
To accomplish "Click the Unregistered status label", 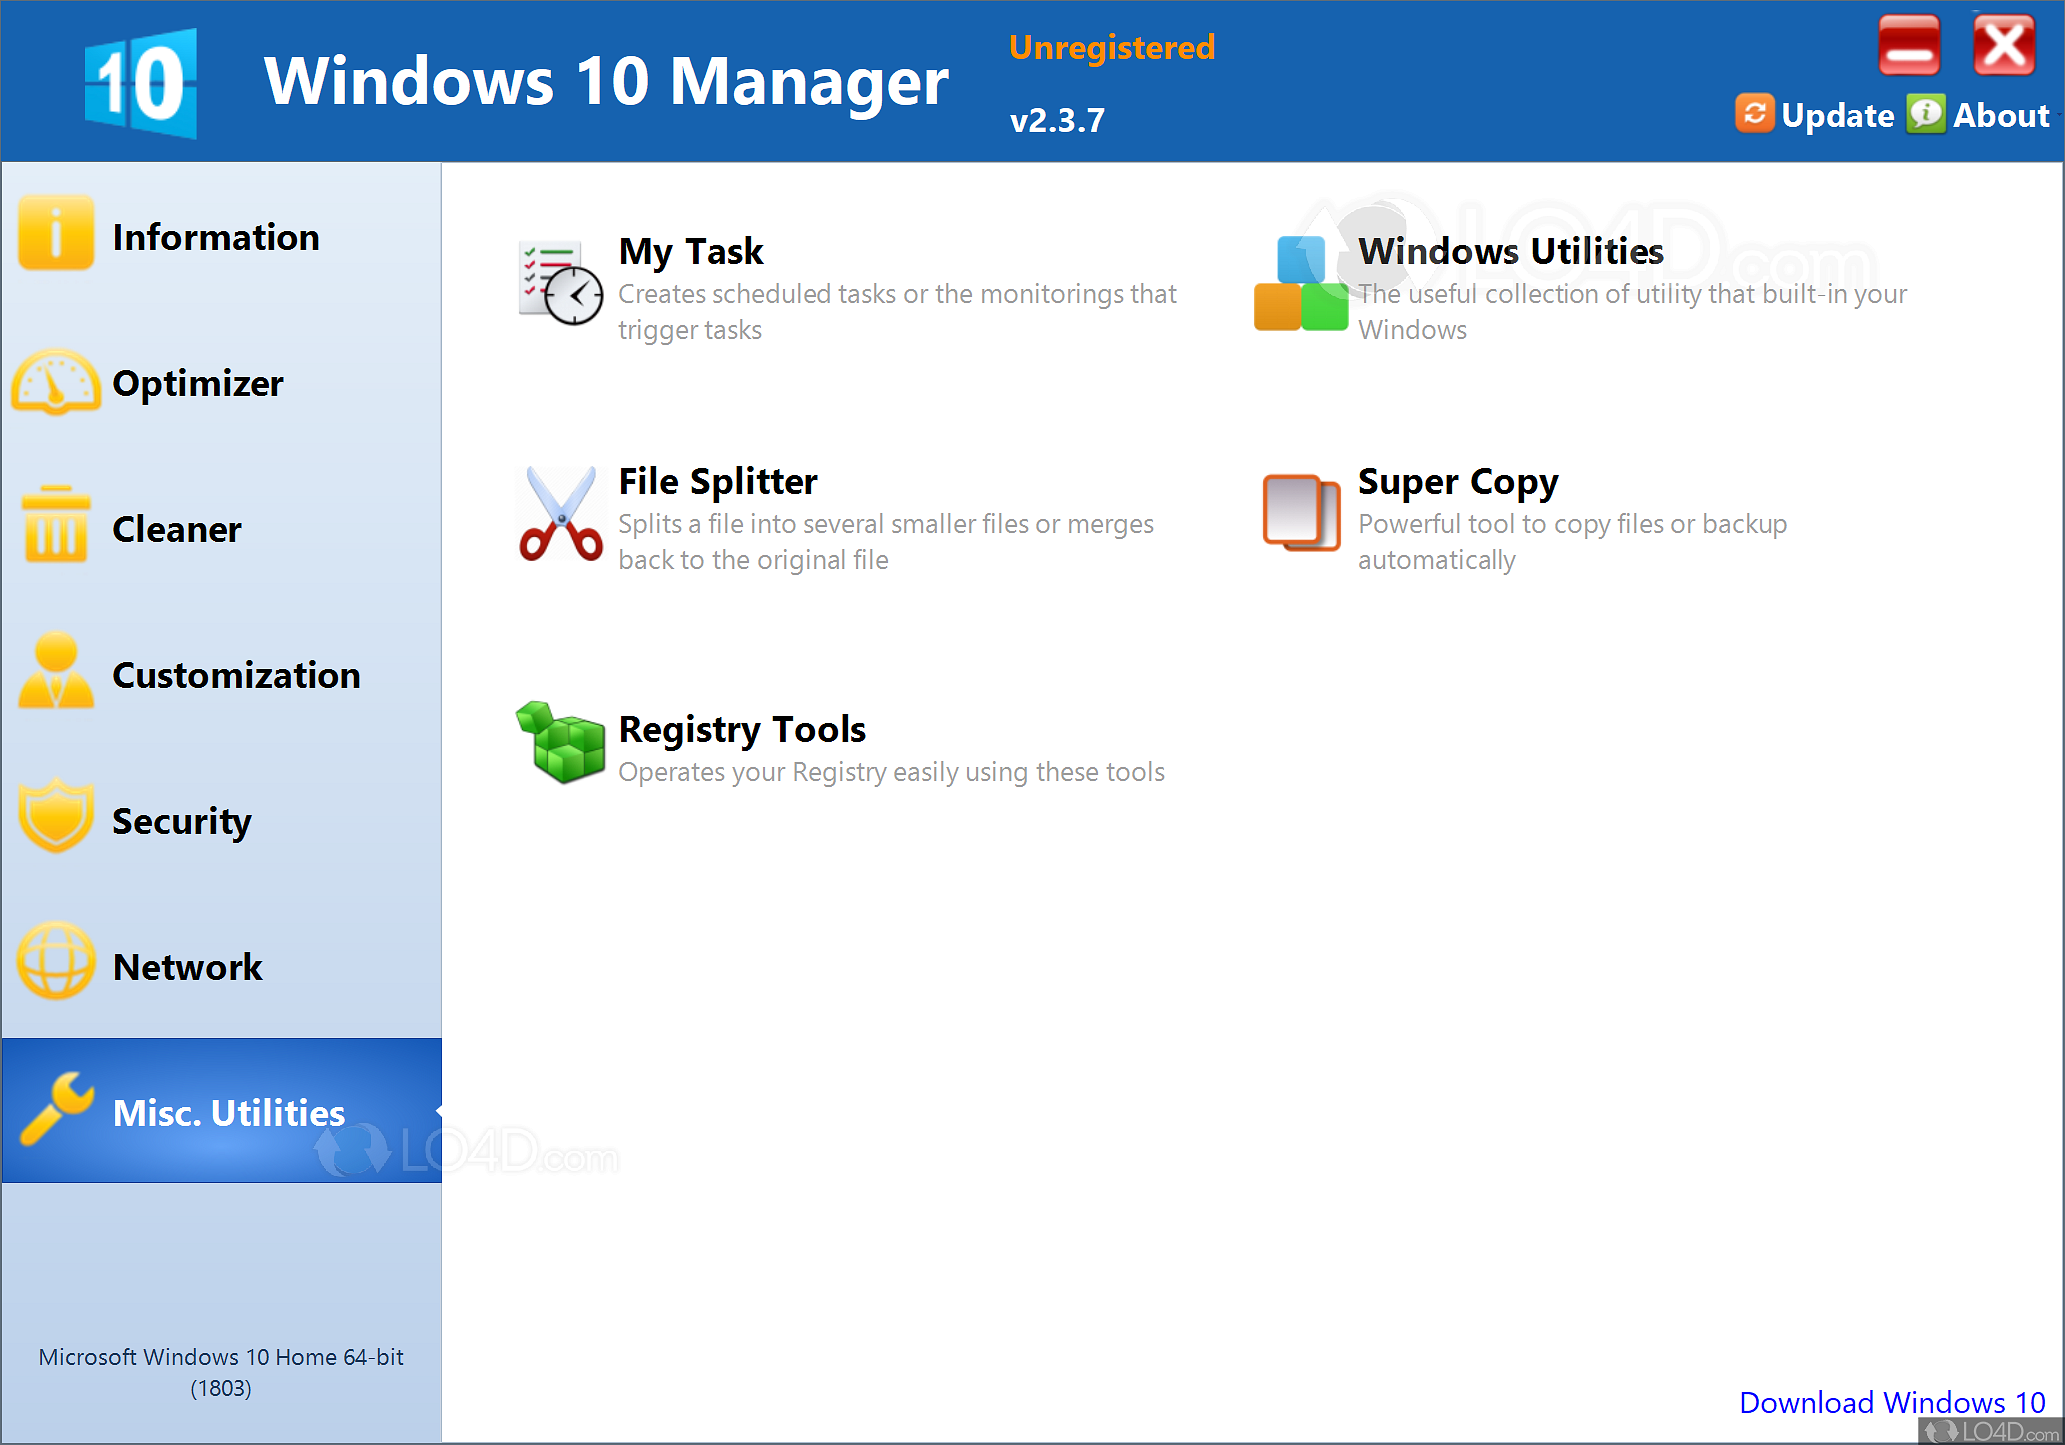I will 1111,46.
